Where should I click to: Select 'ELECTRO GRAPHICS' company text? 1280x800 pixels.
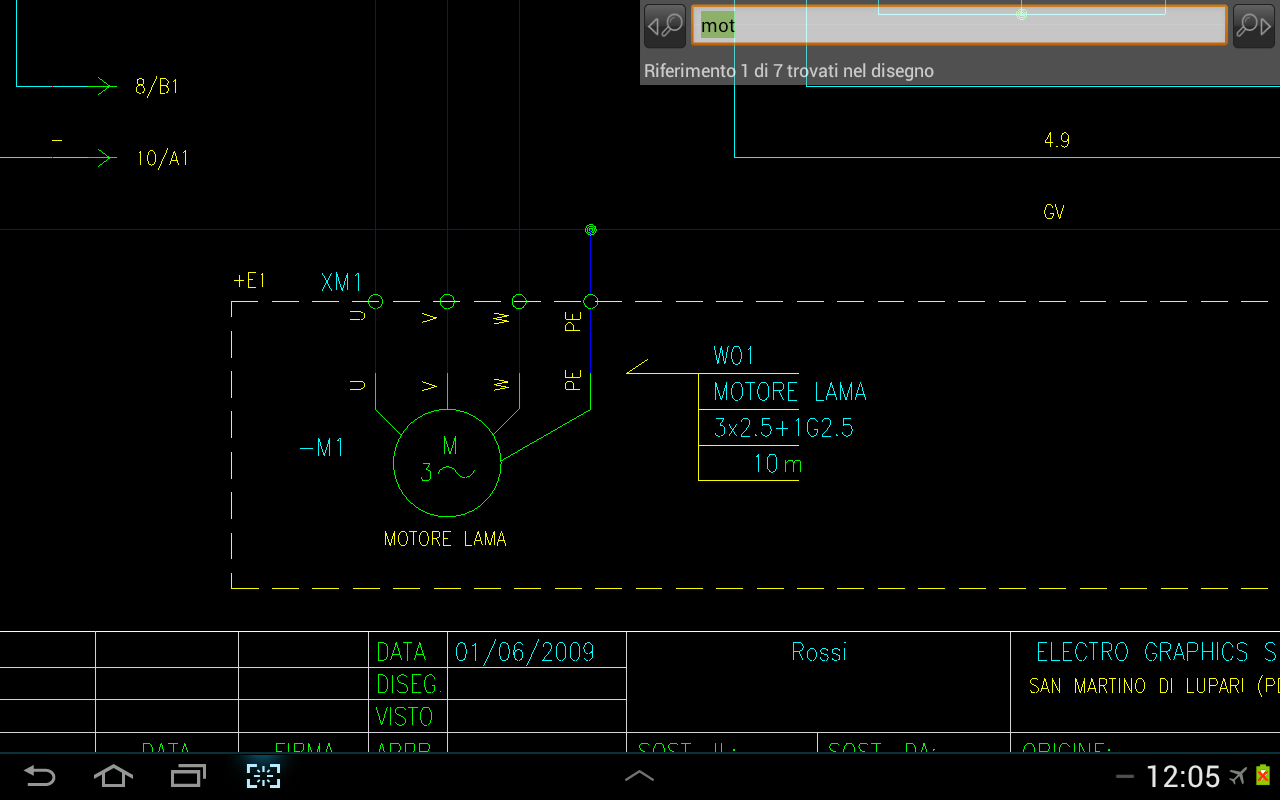[x=1142, y=653]
